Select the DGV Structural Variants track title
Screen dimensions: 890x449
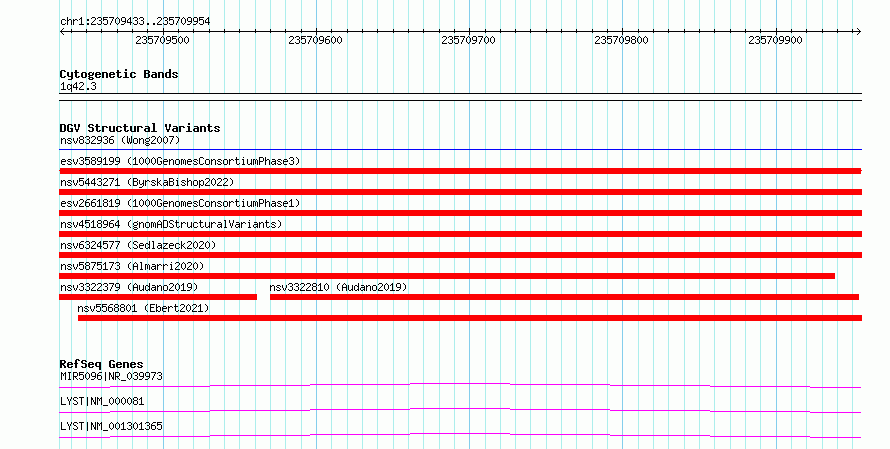tap(140, 128)
